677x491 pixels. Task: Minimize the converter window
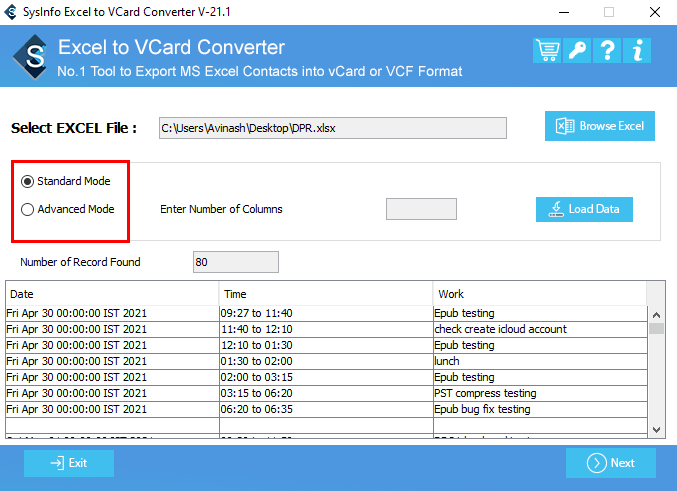click(x=564, y=12)
